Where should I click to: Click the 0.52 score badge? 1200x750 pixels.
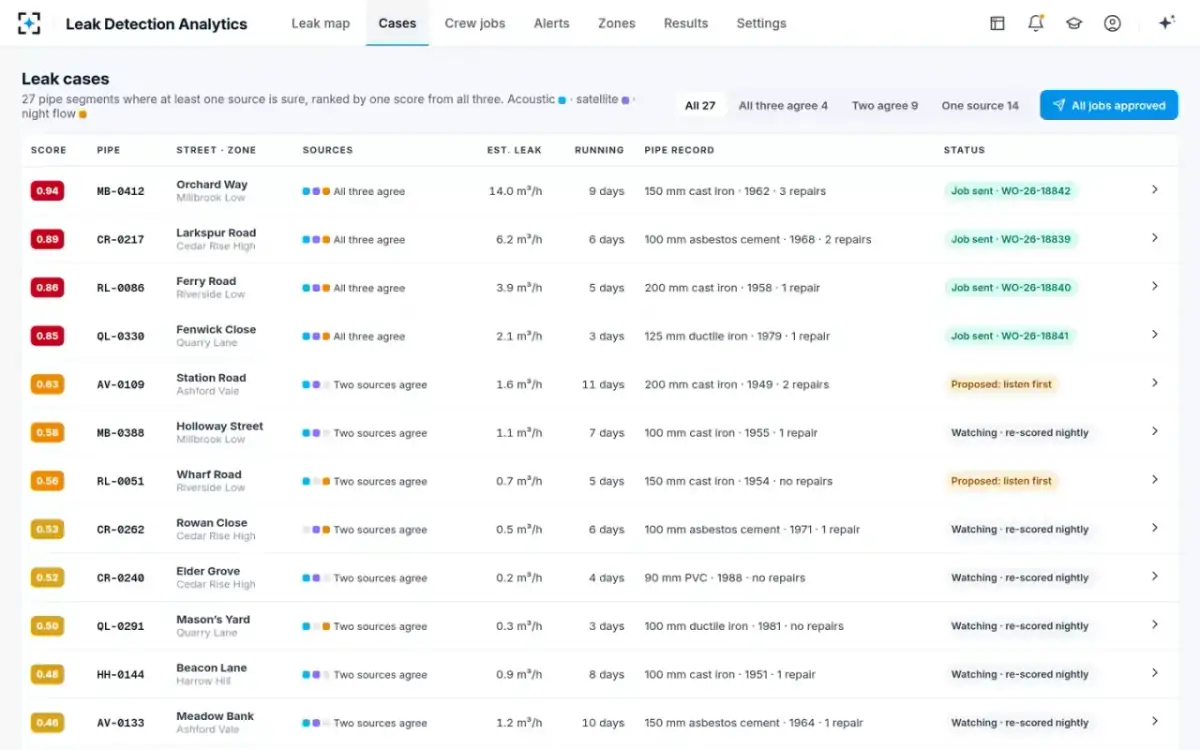47,578
